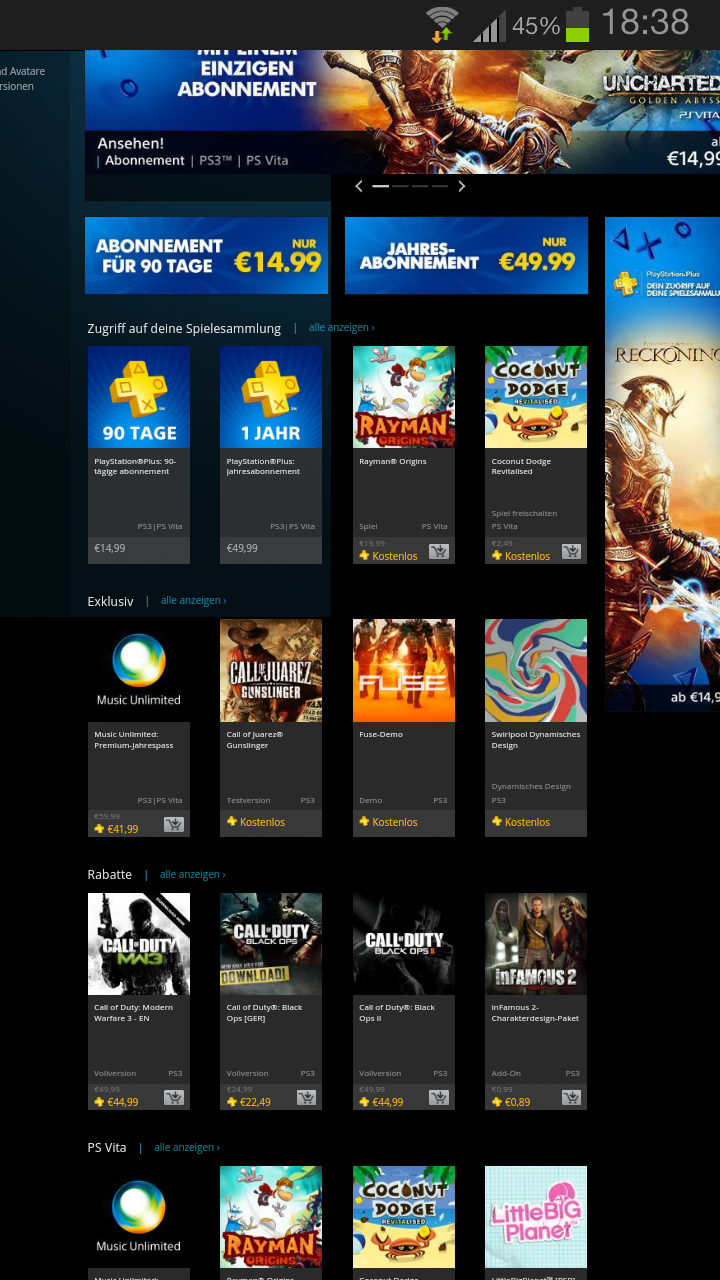Tap the mobile signal strength icon
The width and height of the screenshot is (720, 1280).
(x=489, y=25)
